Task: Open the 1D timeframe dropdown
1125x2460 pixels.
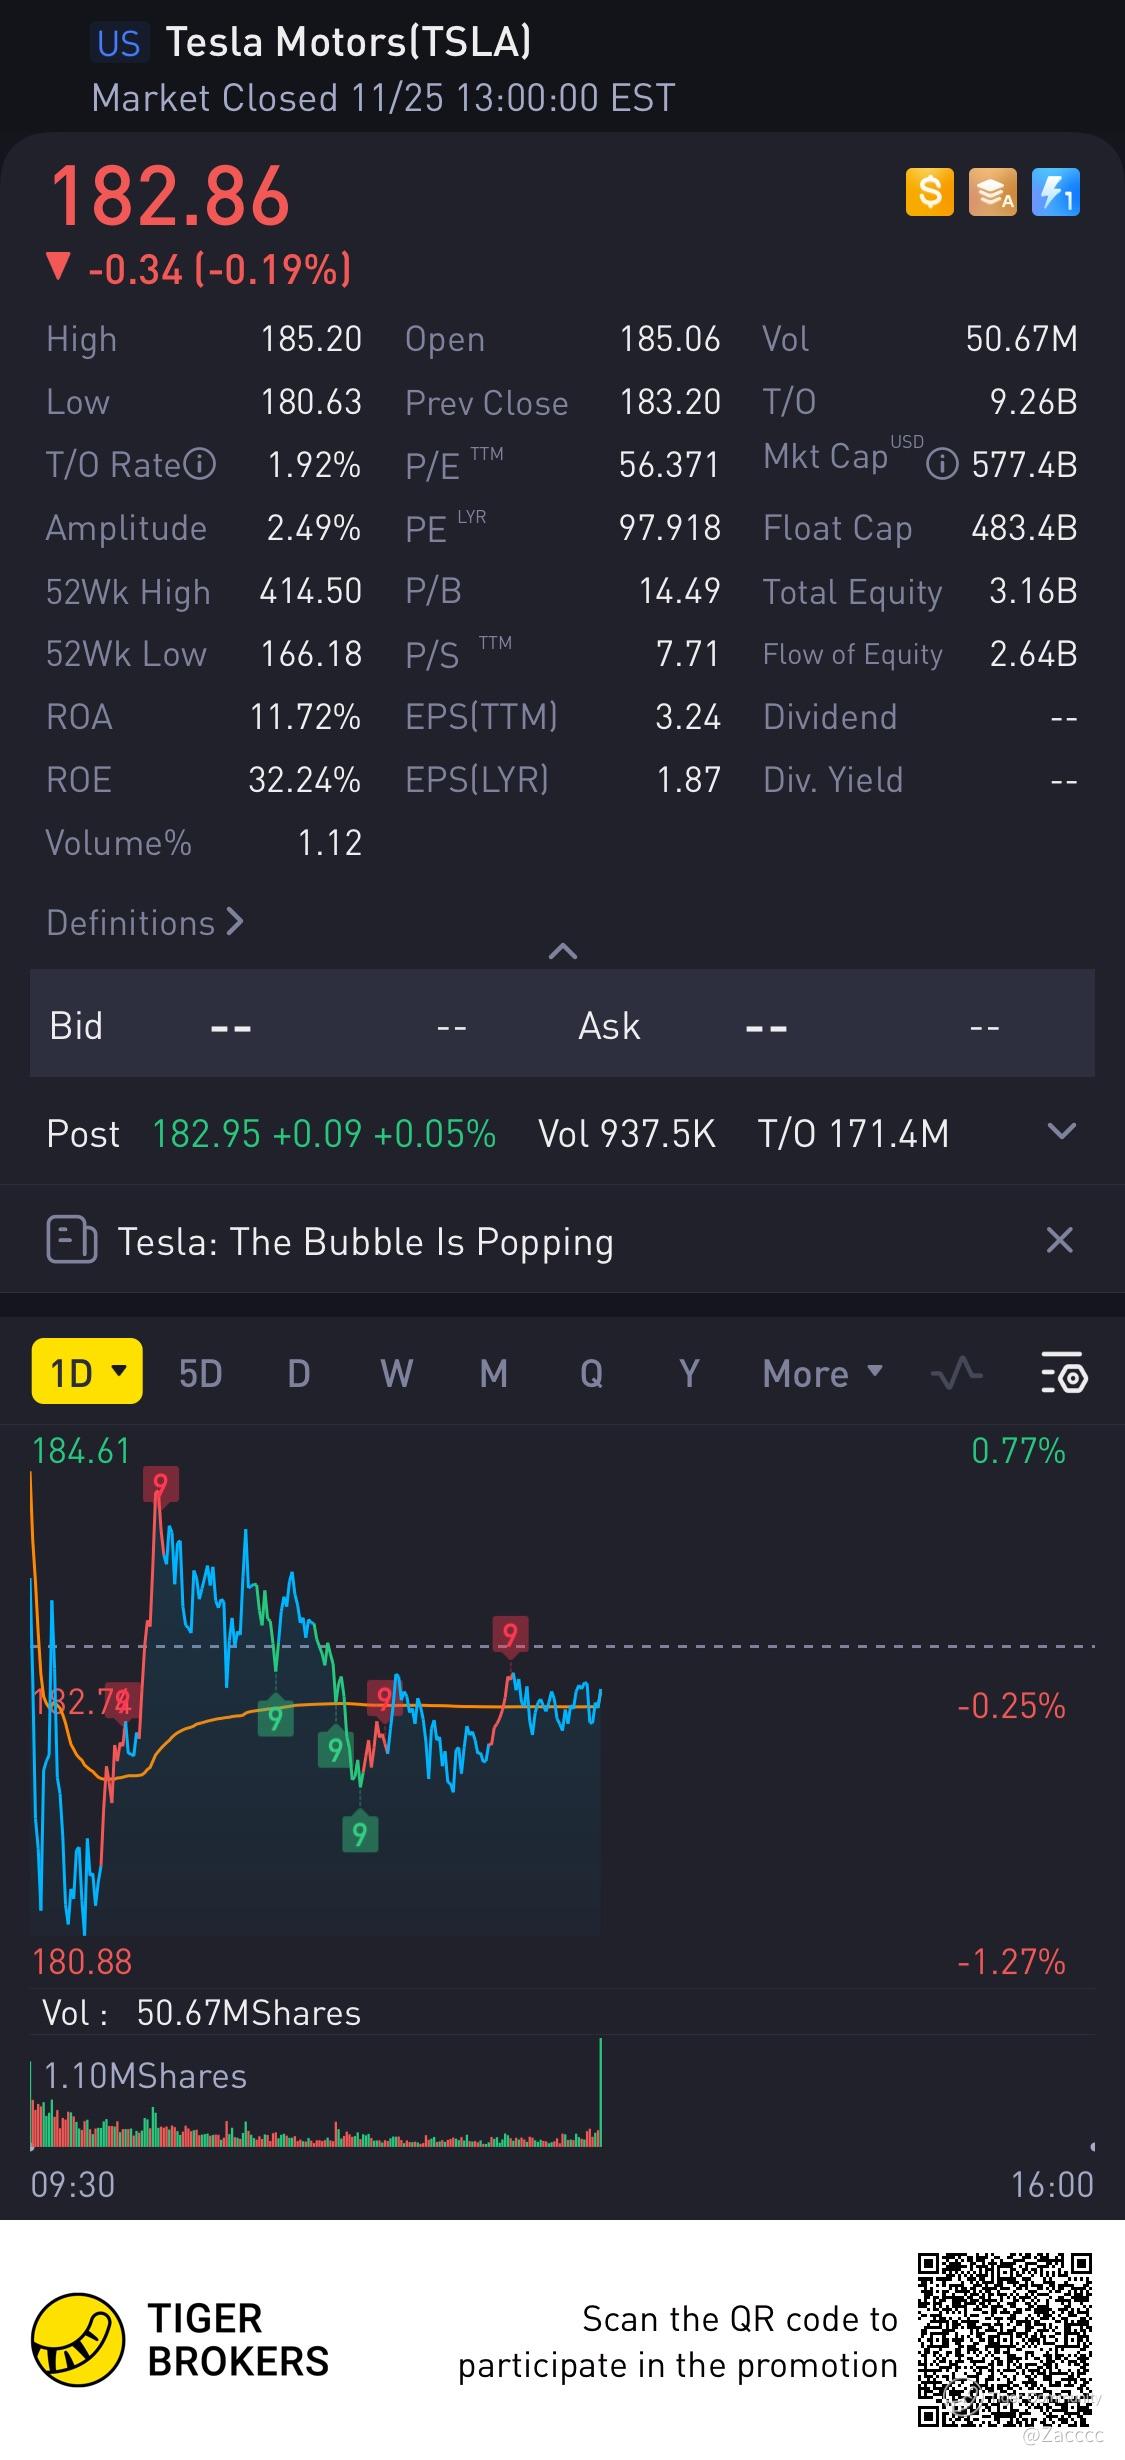Action: (87, 1372)
